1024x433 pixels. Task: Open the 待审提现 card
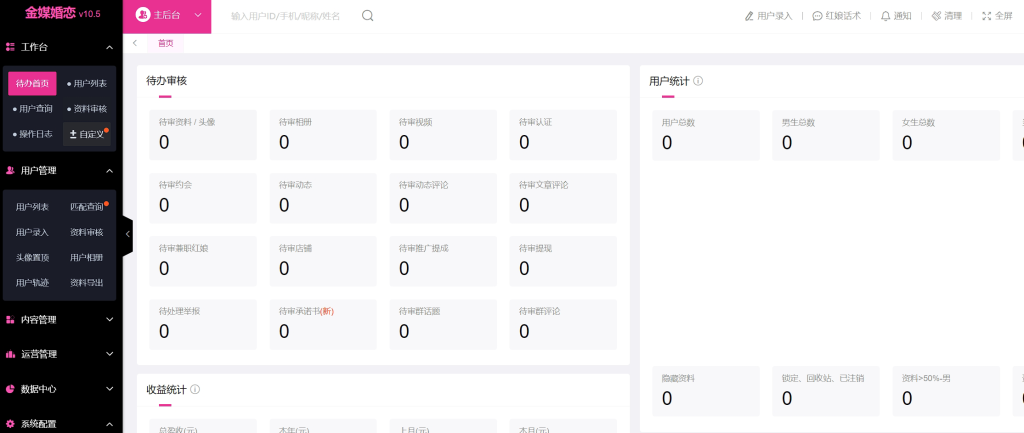click(x=564, y=261)
